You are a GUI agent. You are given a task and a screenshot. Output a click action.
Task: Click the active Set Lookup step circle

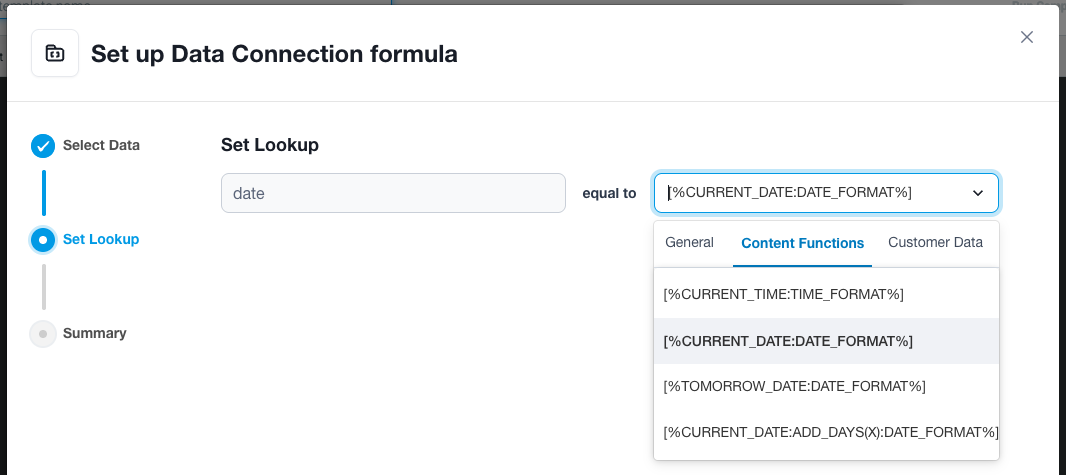click(x=43, y=239)
